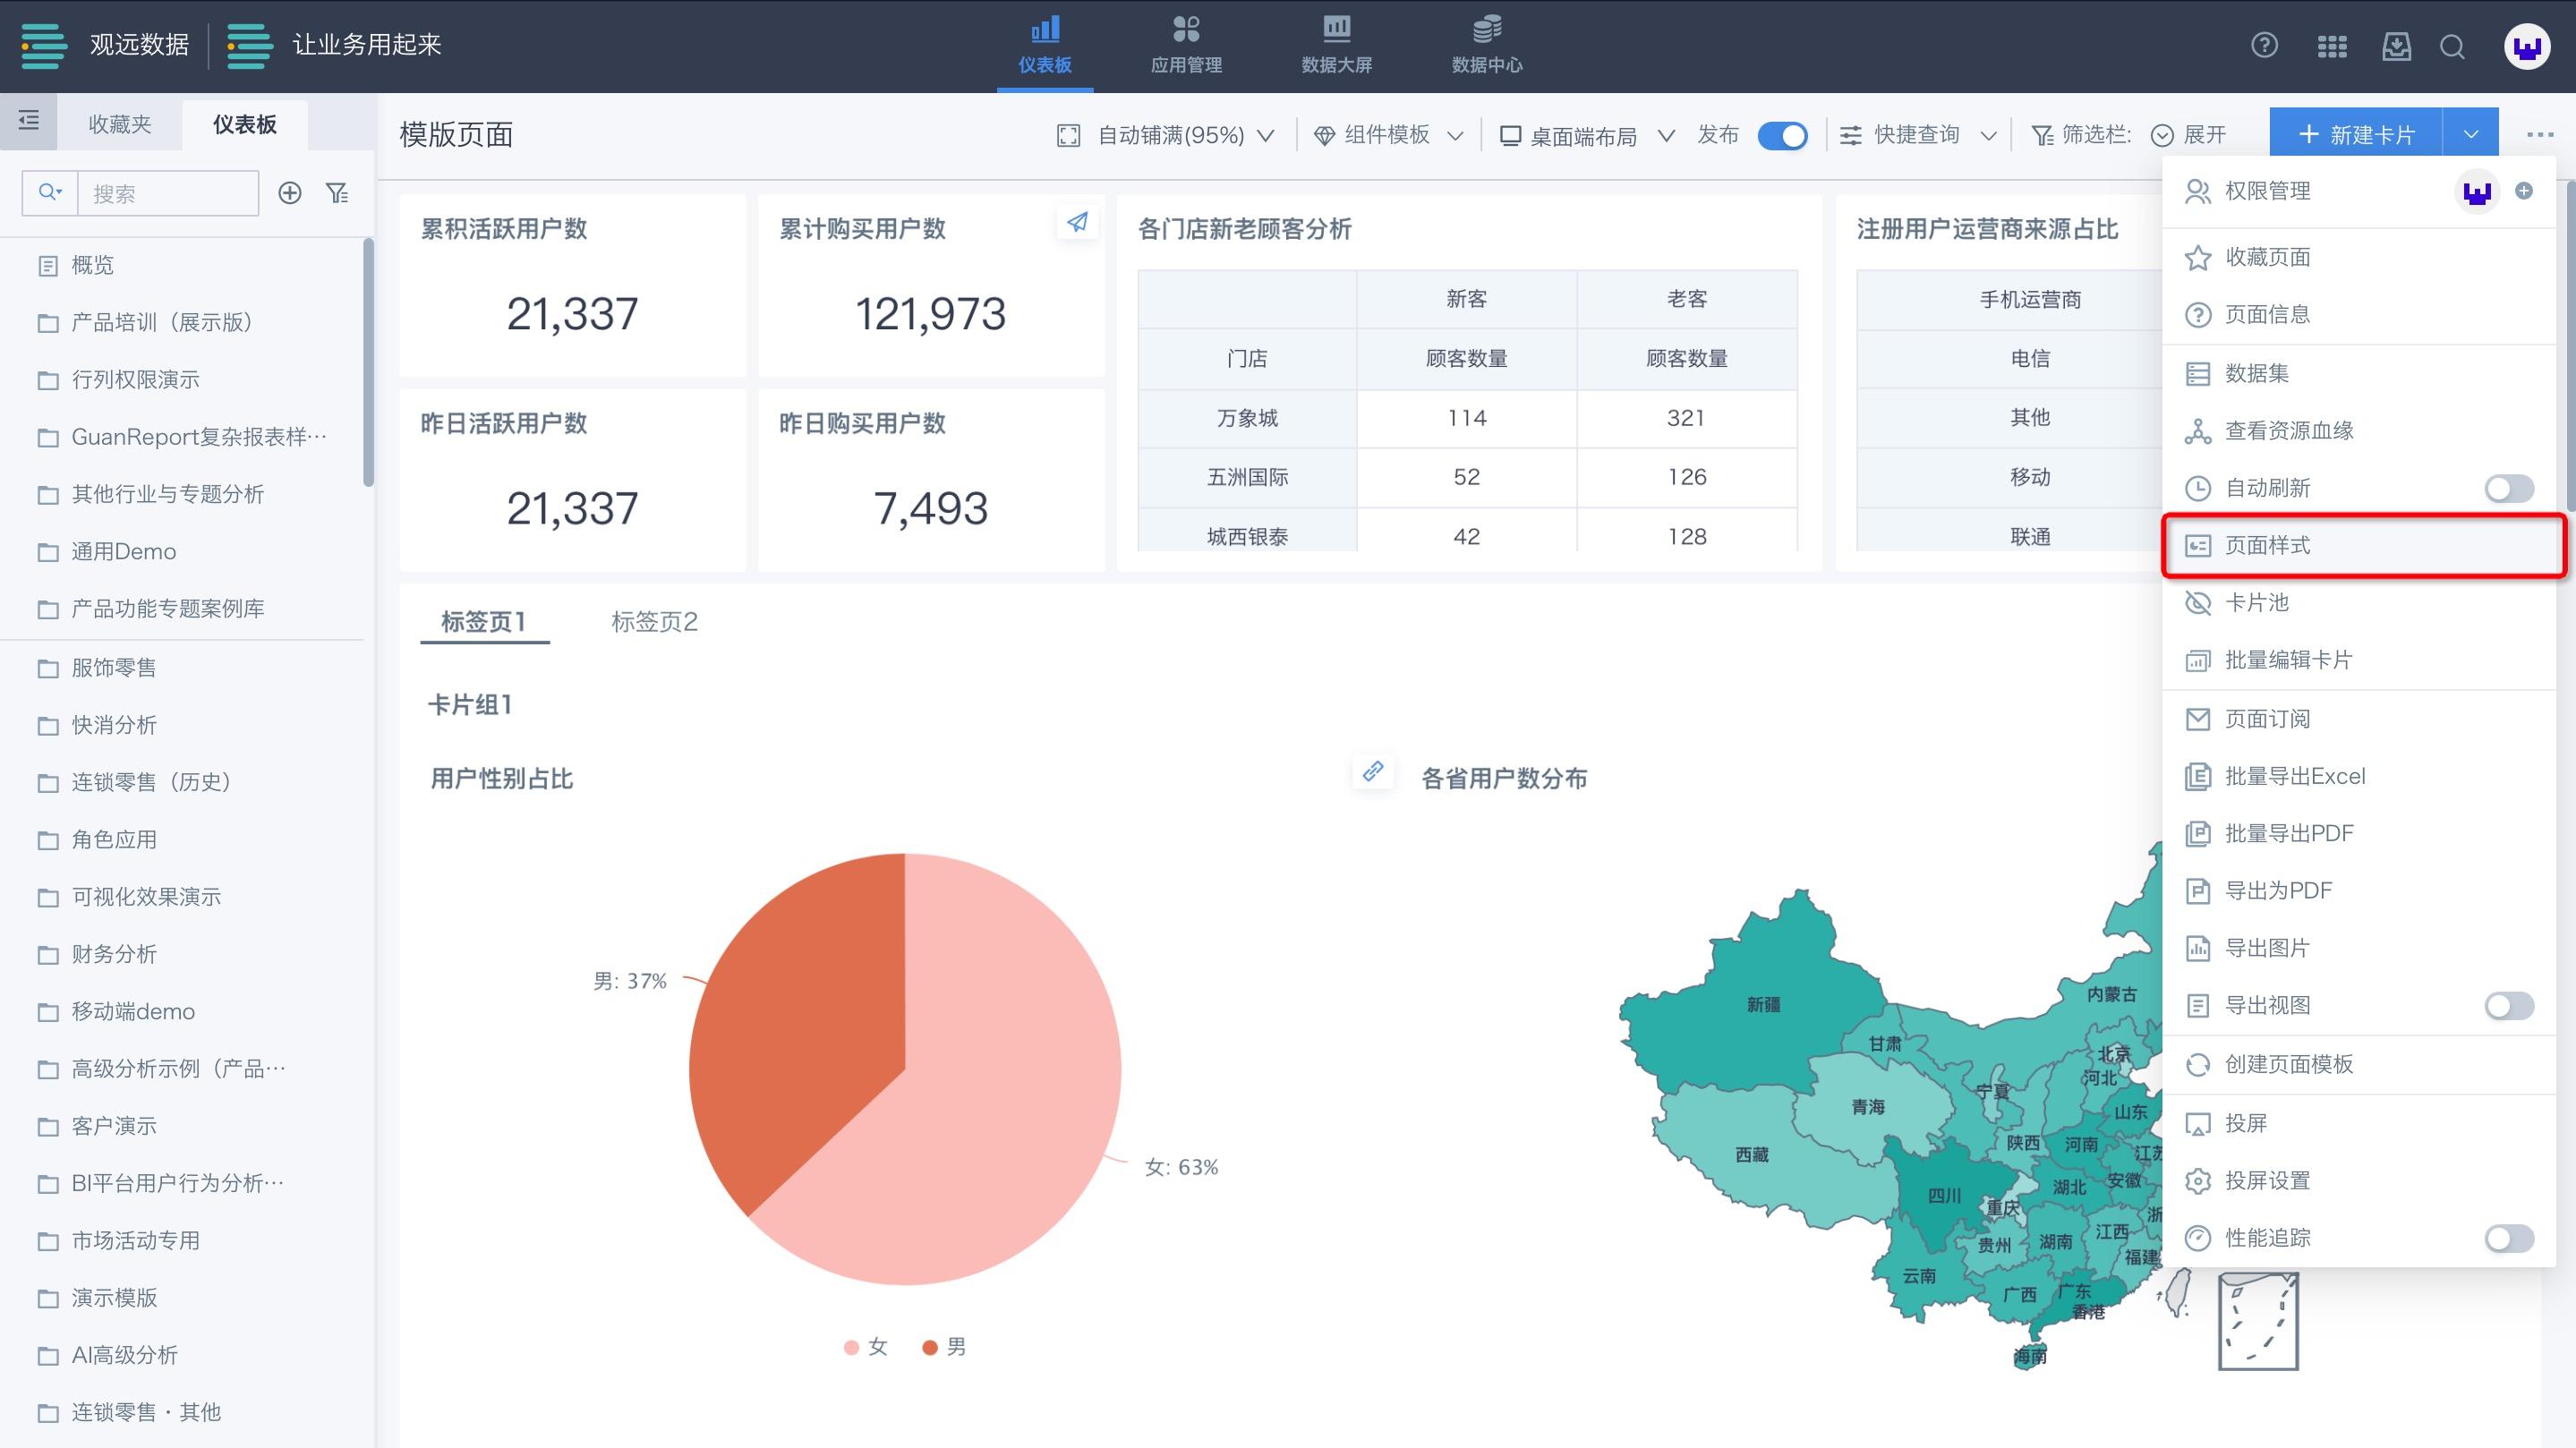The height and width of the screenshot is (1448, 2576).
Task: Click the send icon on 累计购买用户数 card
Action: point(1077,222)
